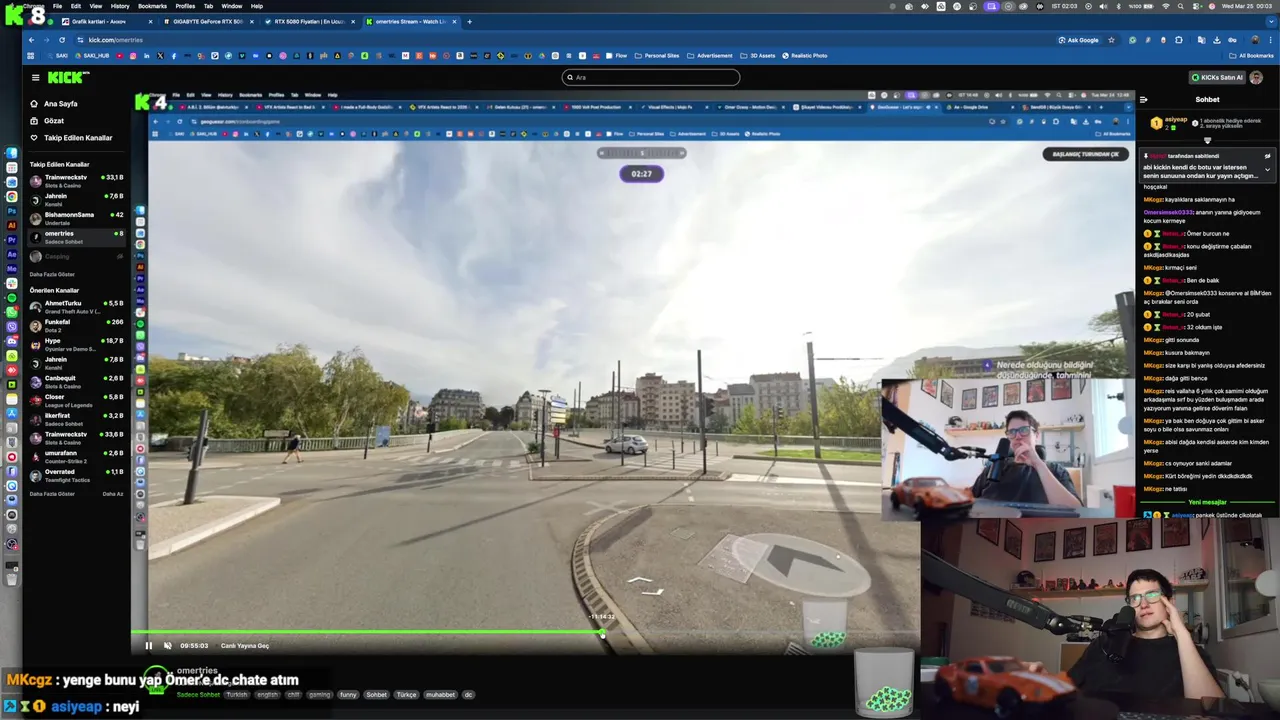
Task: Open All Bookmarks folder
Action: click(x=1252, y=56)
